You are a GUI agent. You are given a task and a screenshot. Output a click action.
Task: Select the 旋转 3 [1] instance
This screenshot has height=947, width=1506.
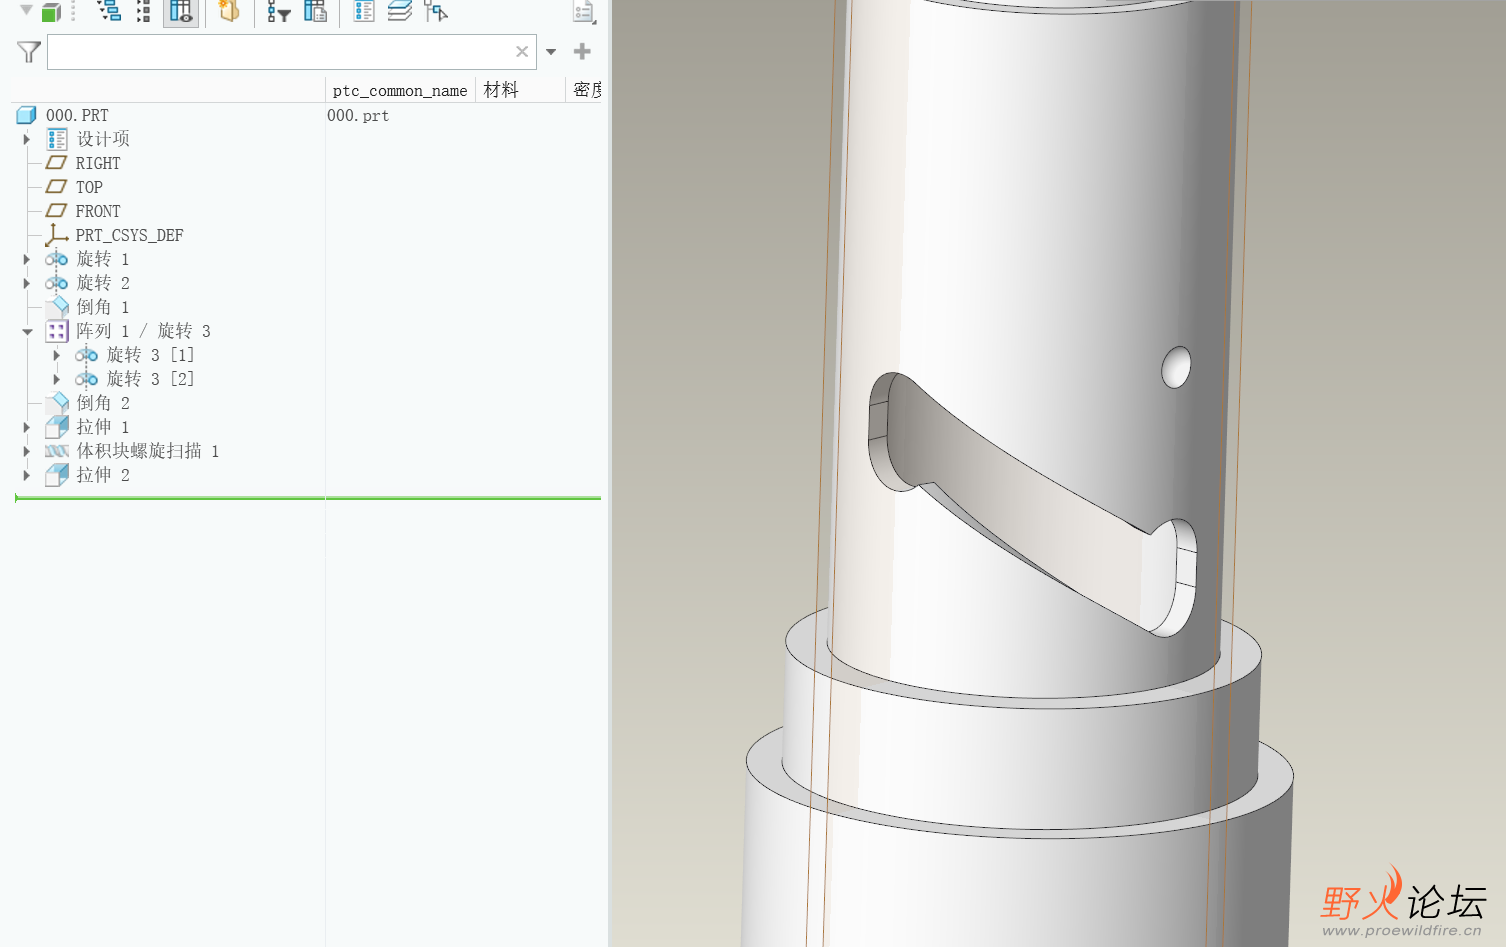[150, 355]
